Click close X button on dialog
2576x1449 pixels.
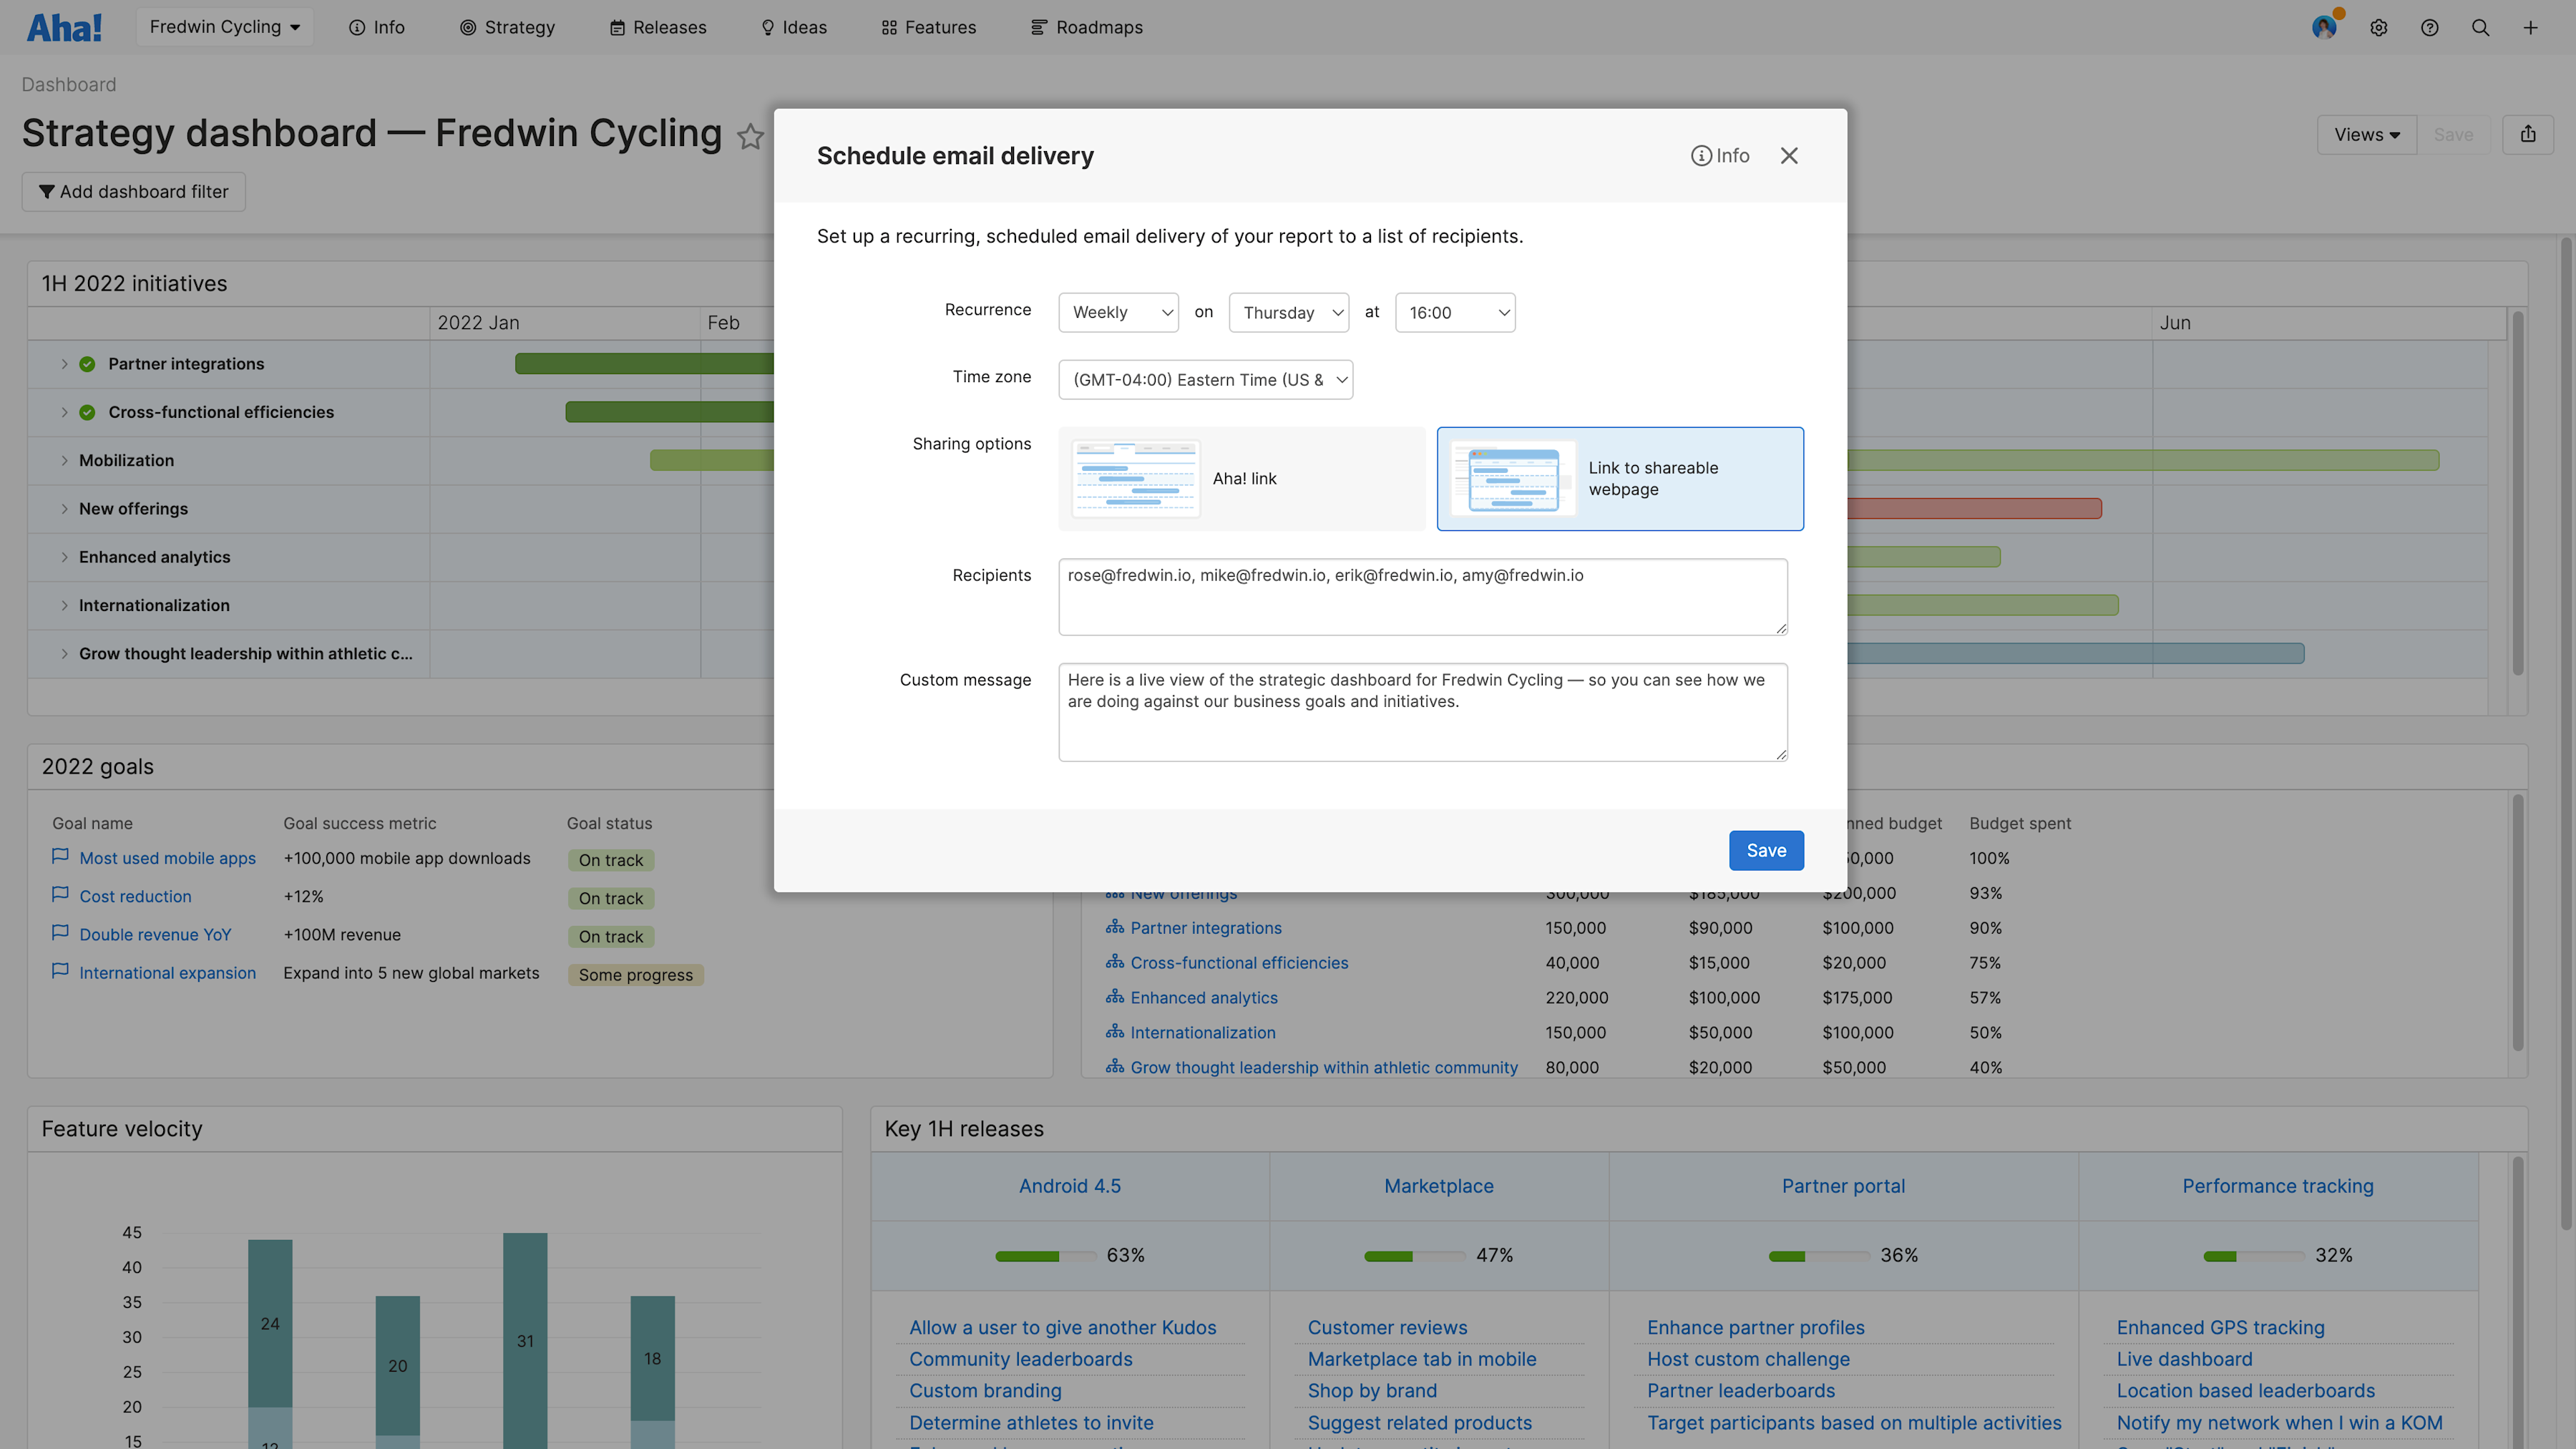(1789, 156)
